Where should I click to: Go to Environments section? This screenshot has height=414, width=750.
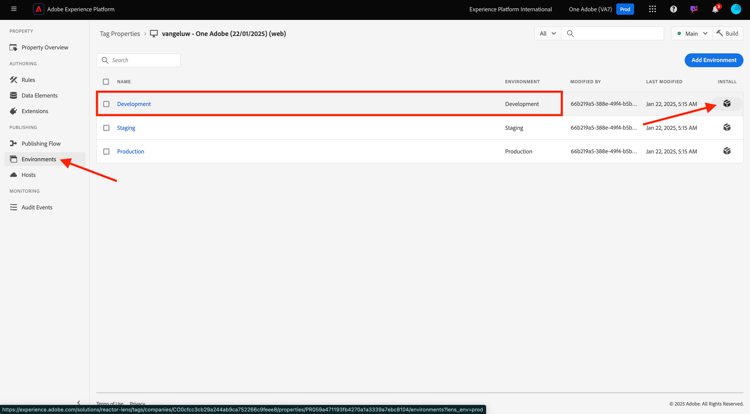(x=39, y=159)
